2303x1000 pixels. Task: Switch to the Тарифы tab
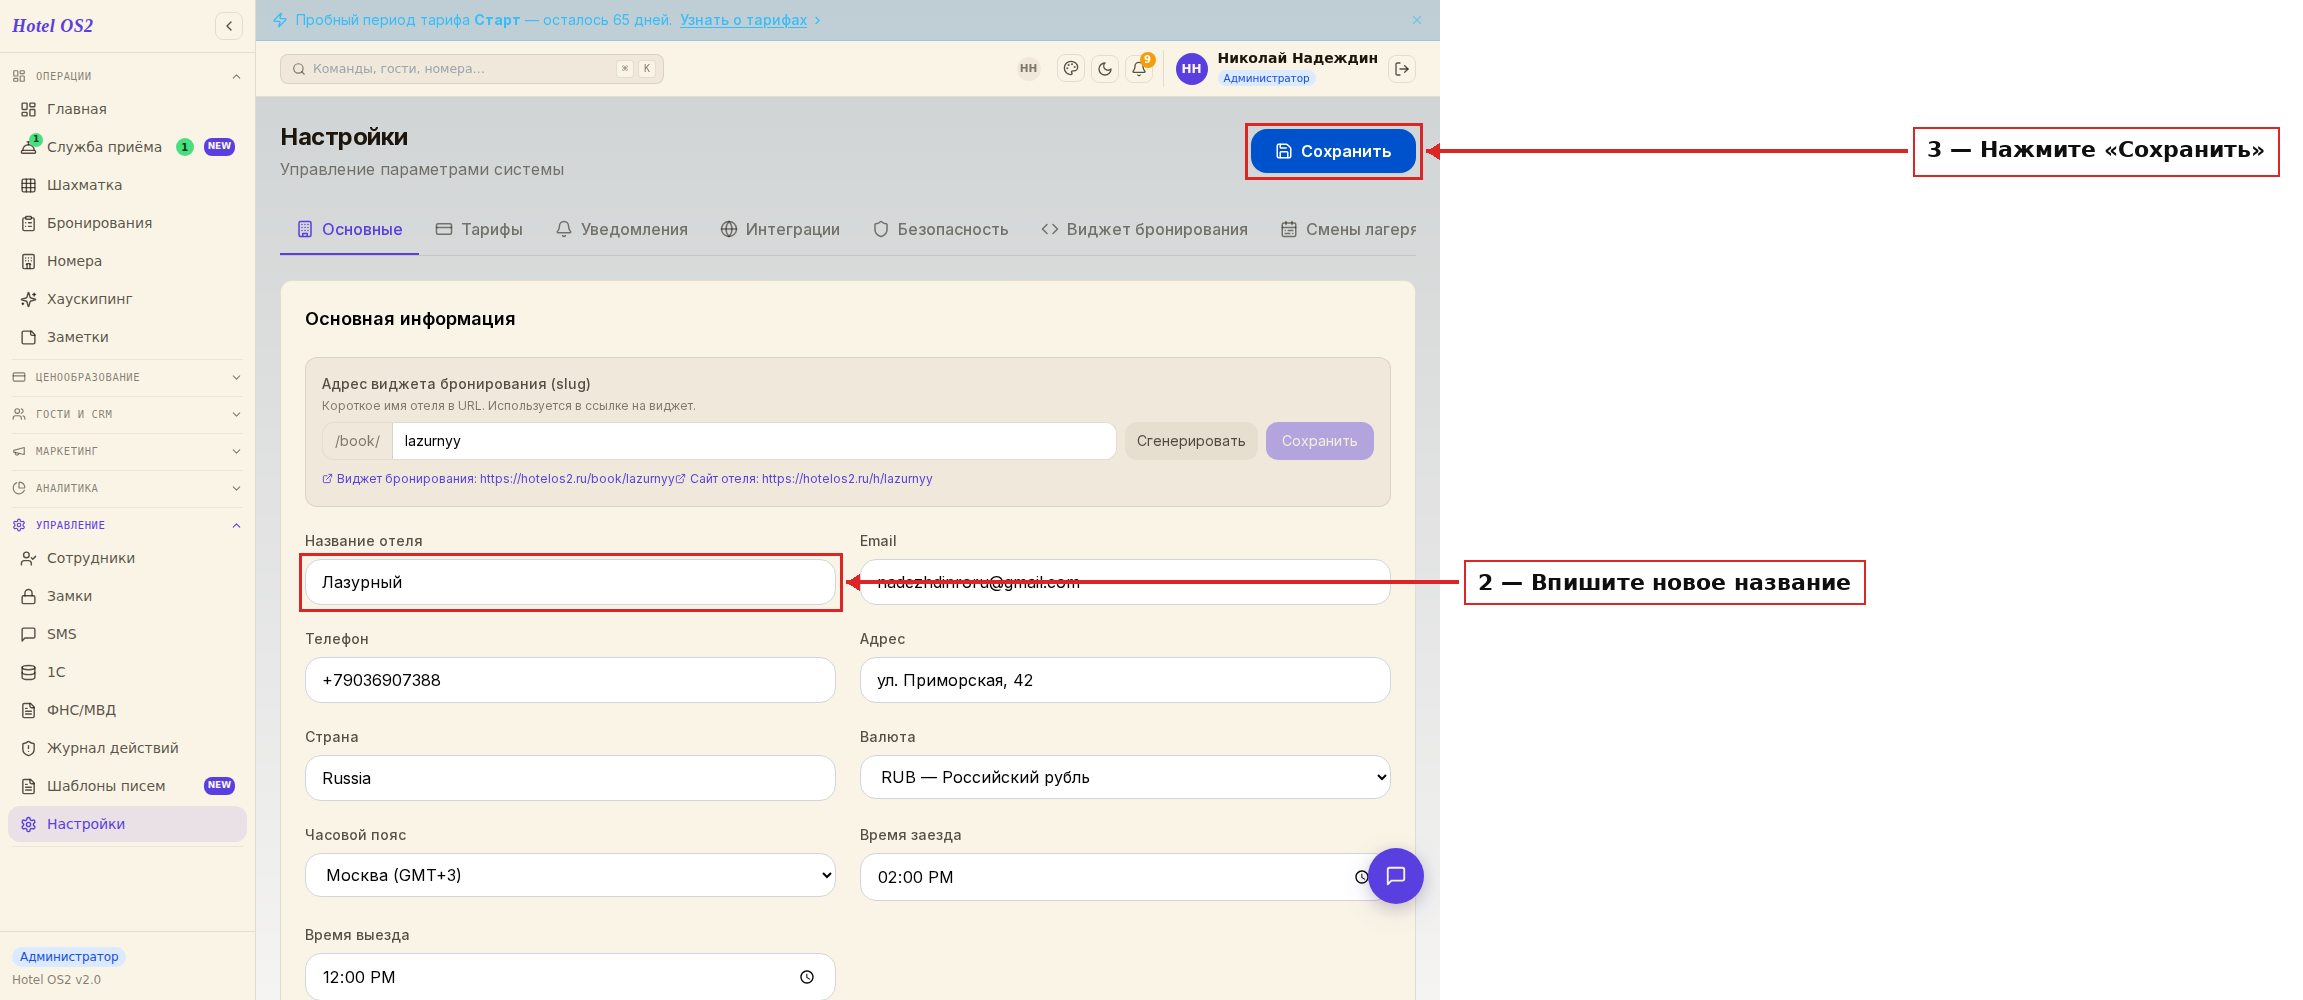(x=479, y=229)
